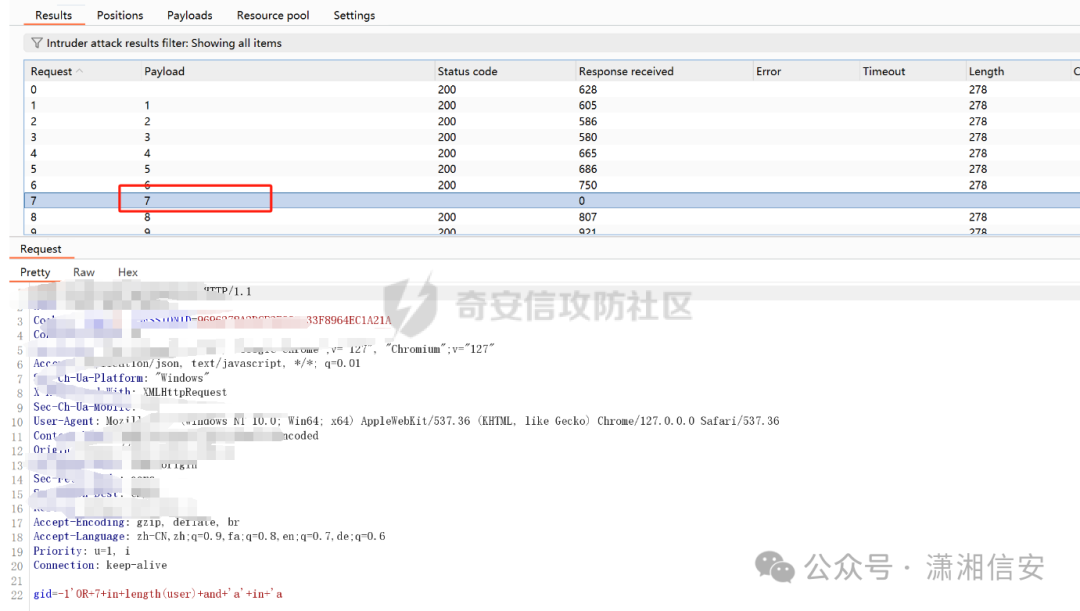Open the Results tab
Screen dimensions: 1080x611
53,15
